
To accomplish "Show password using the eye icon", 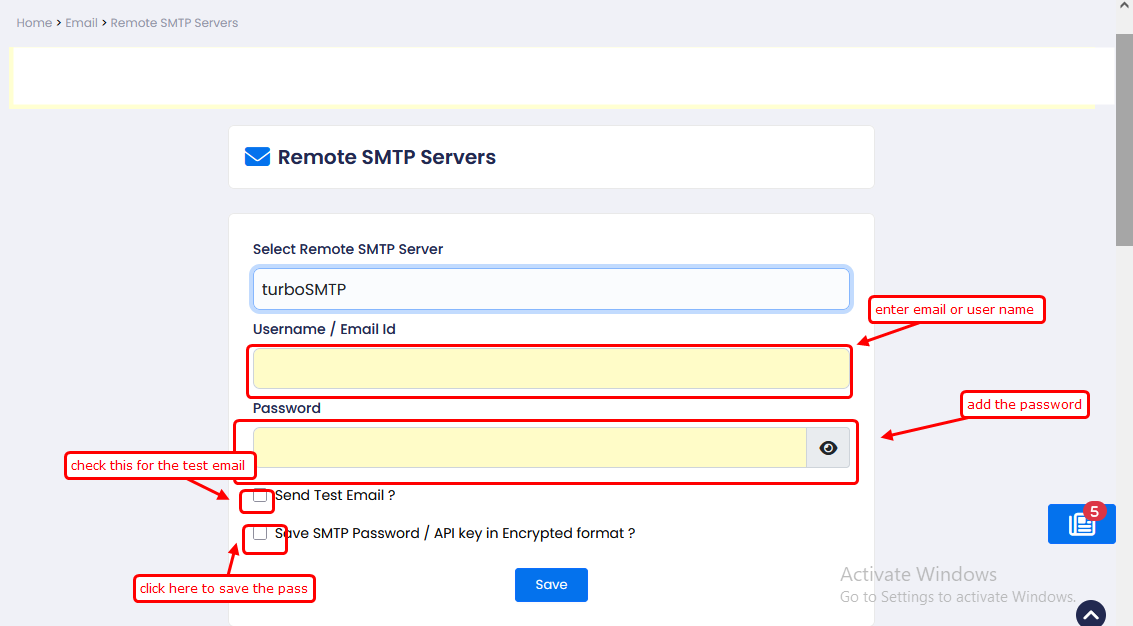I will tap(828, 448).
